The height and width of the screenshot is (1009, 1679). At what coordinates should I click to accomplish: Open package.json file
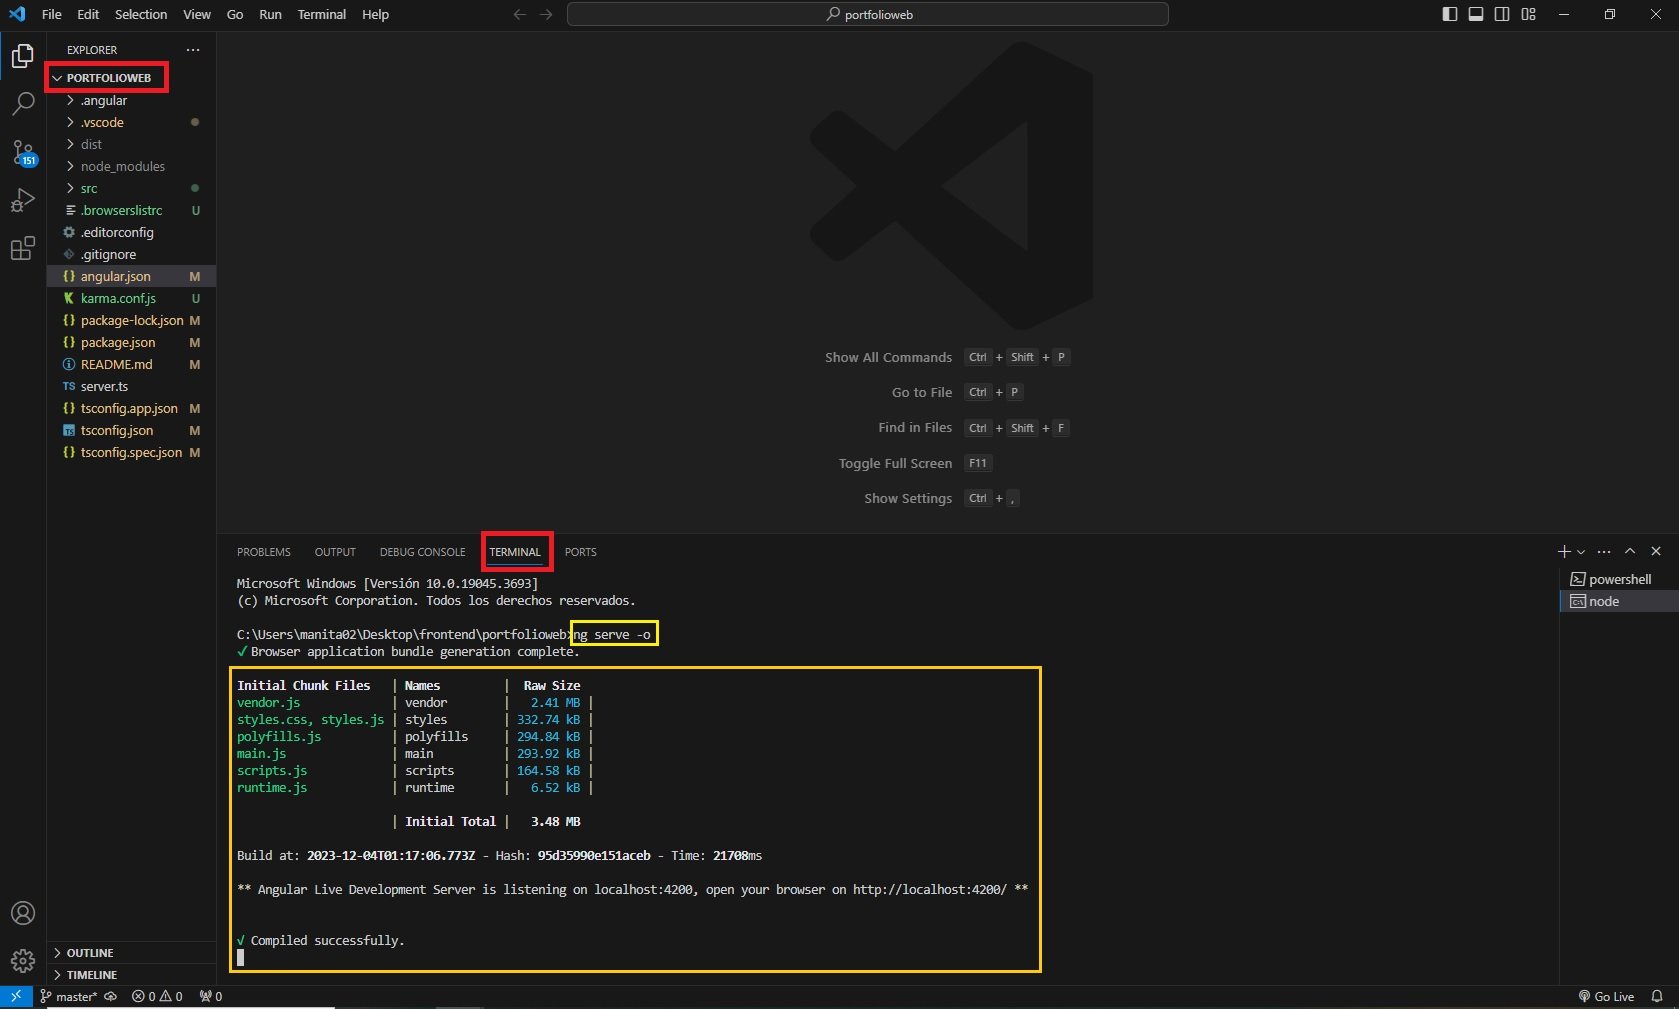pyautogui.click(x=131, y=342)
